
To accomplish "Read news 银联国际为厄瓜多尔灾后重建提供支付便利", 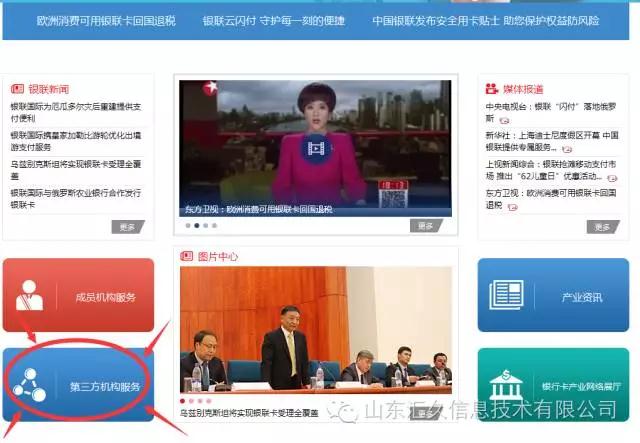I will (x=76, y=112).
